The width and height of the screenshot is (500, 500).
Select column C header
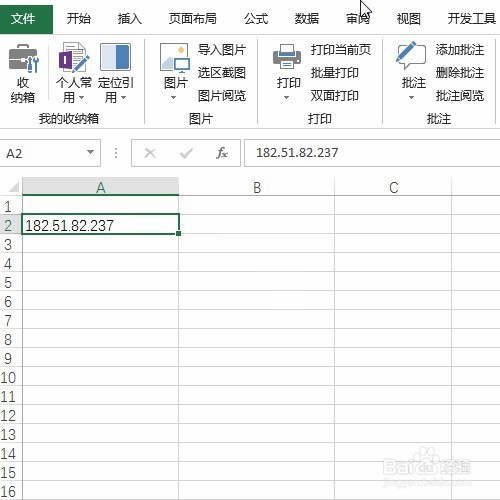coord(393,187)
